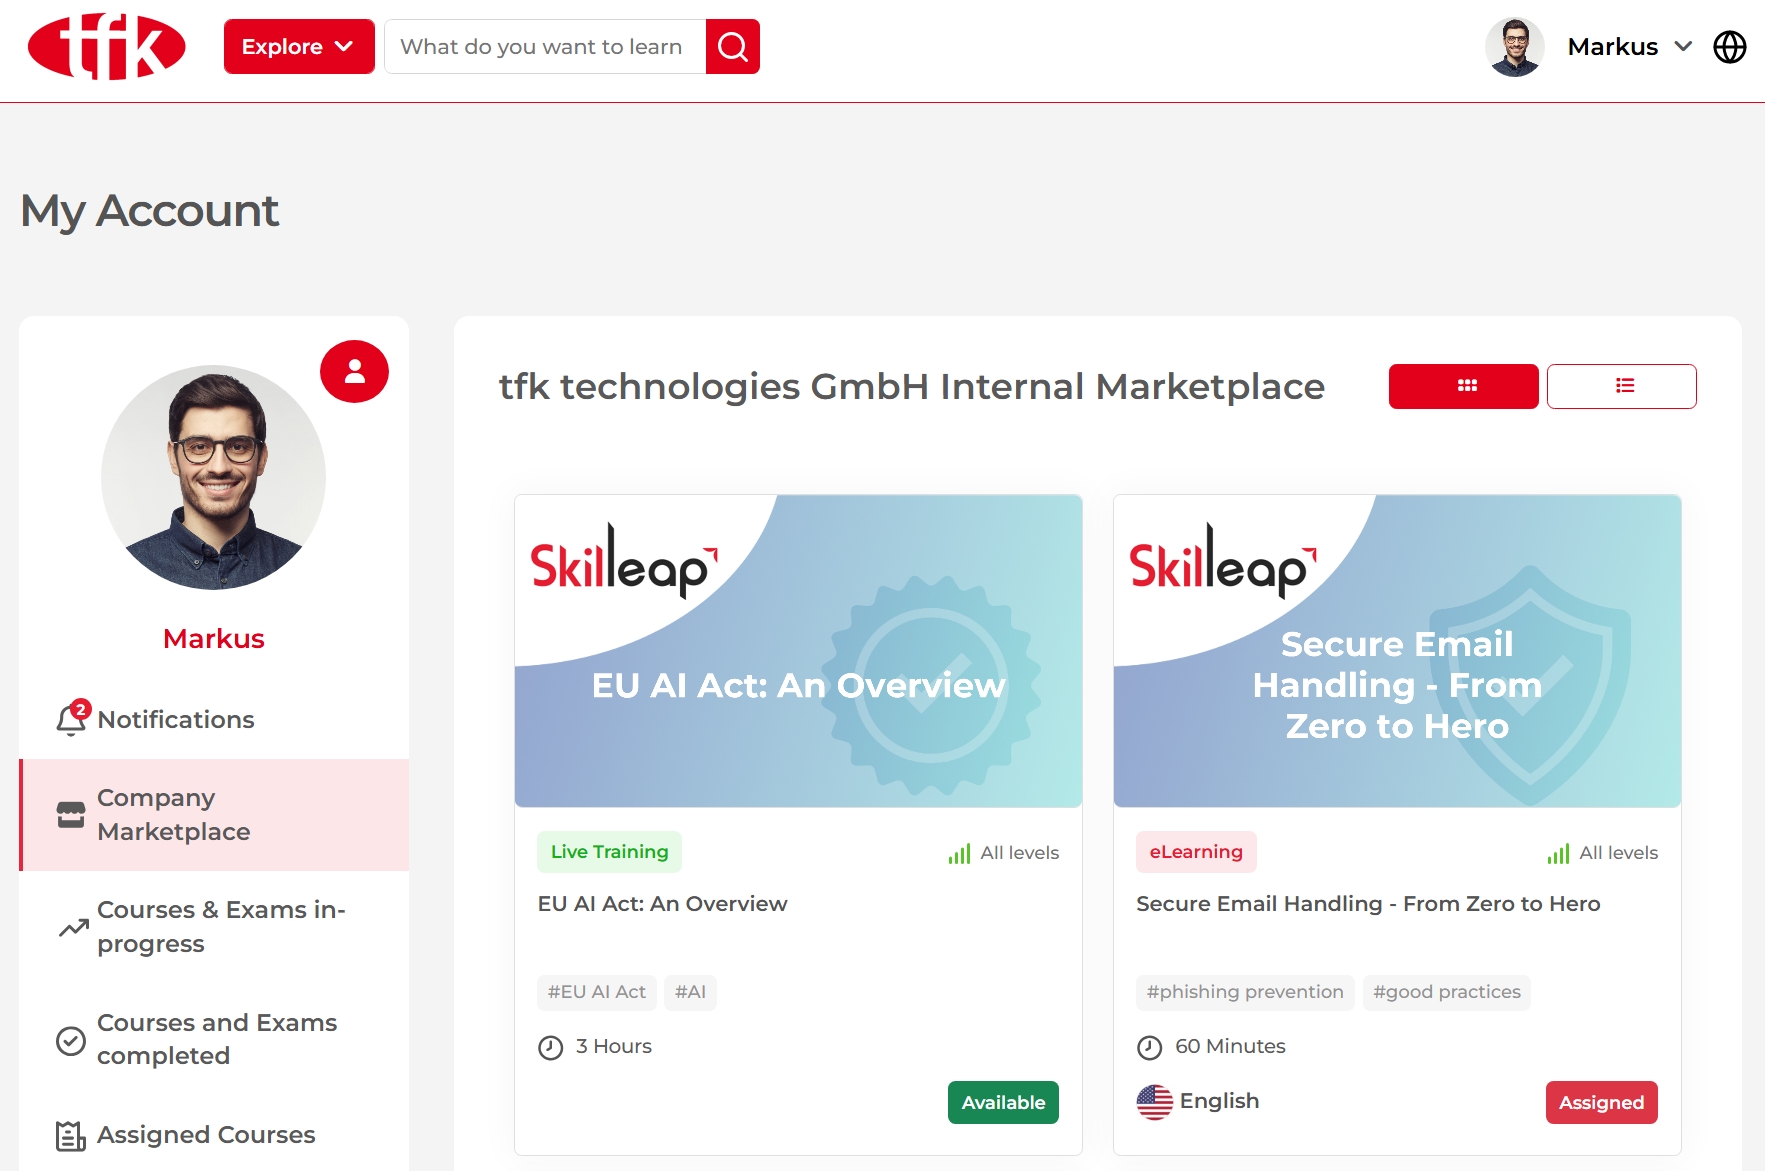Click the level bars icon on the Secure Email card

(x=1558, y=854)
